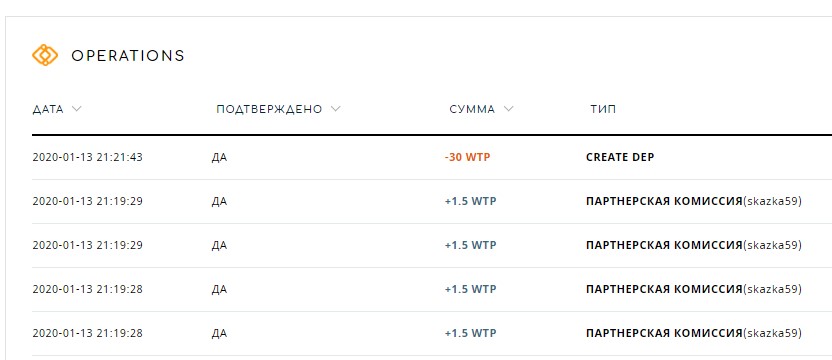Screen dimensions: 832x360
Task: Click ДА in the CREATE DEP row
Action: [x=219, y=158]
